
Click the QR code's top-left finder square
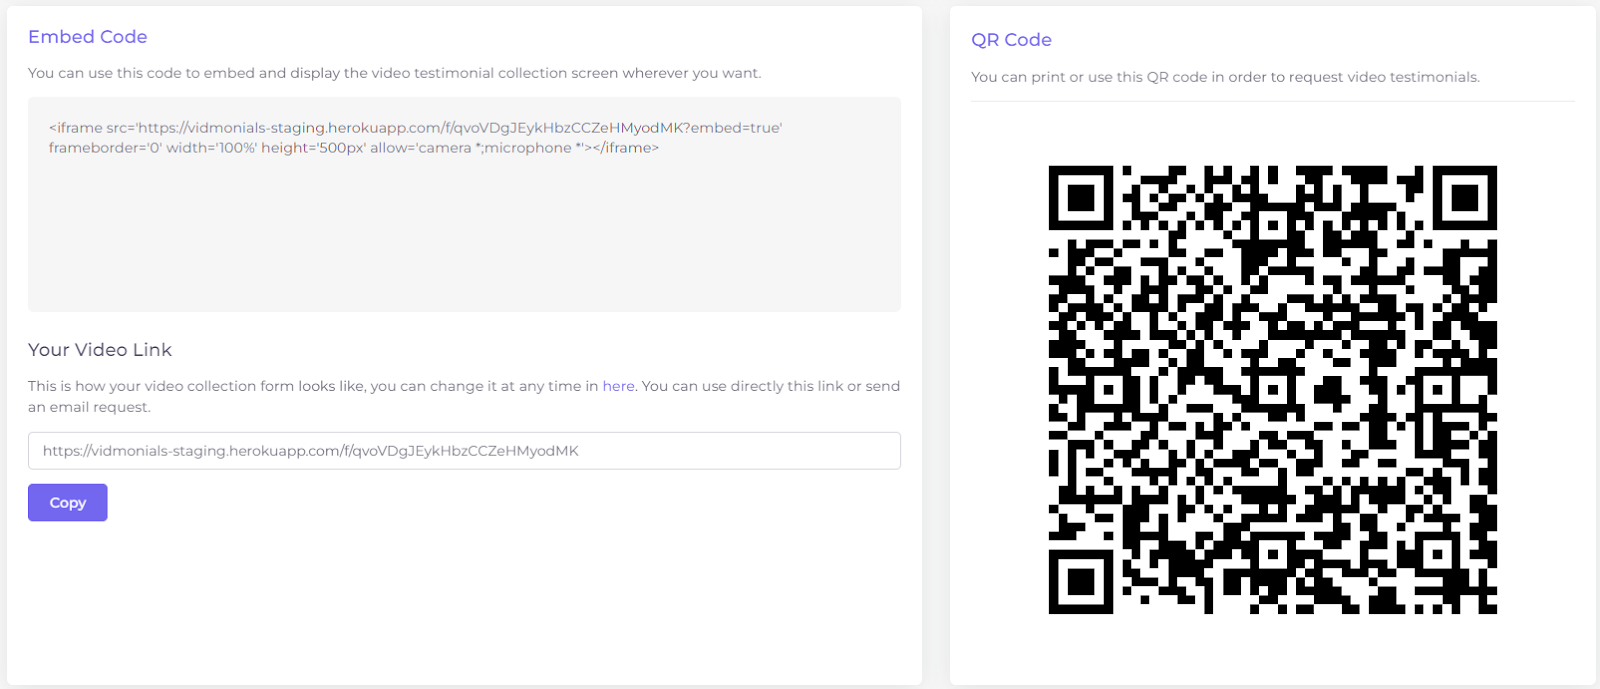click(1080, 198)
